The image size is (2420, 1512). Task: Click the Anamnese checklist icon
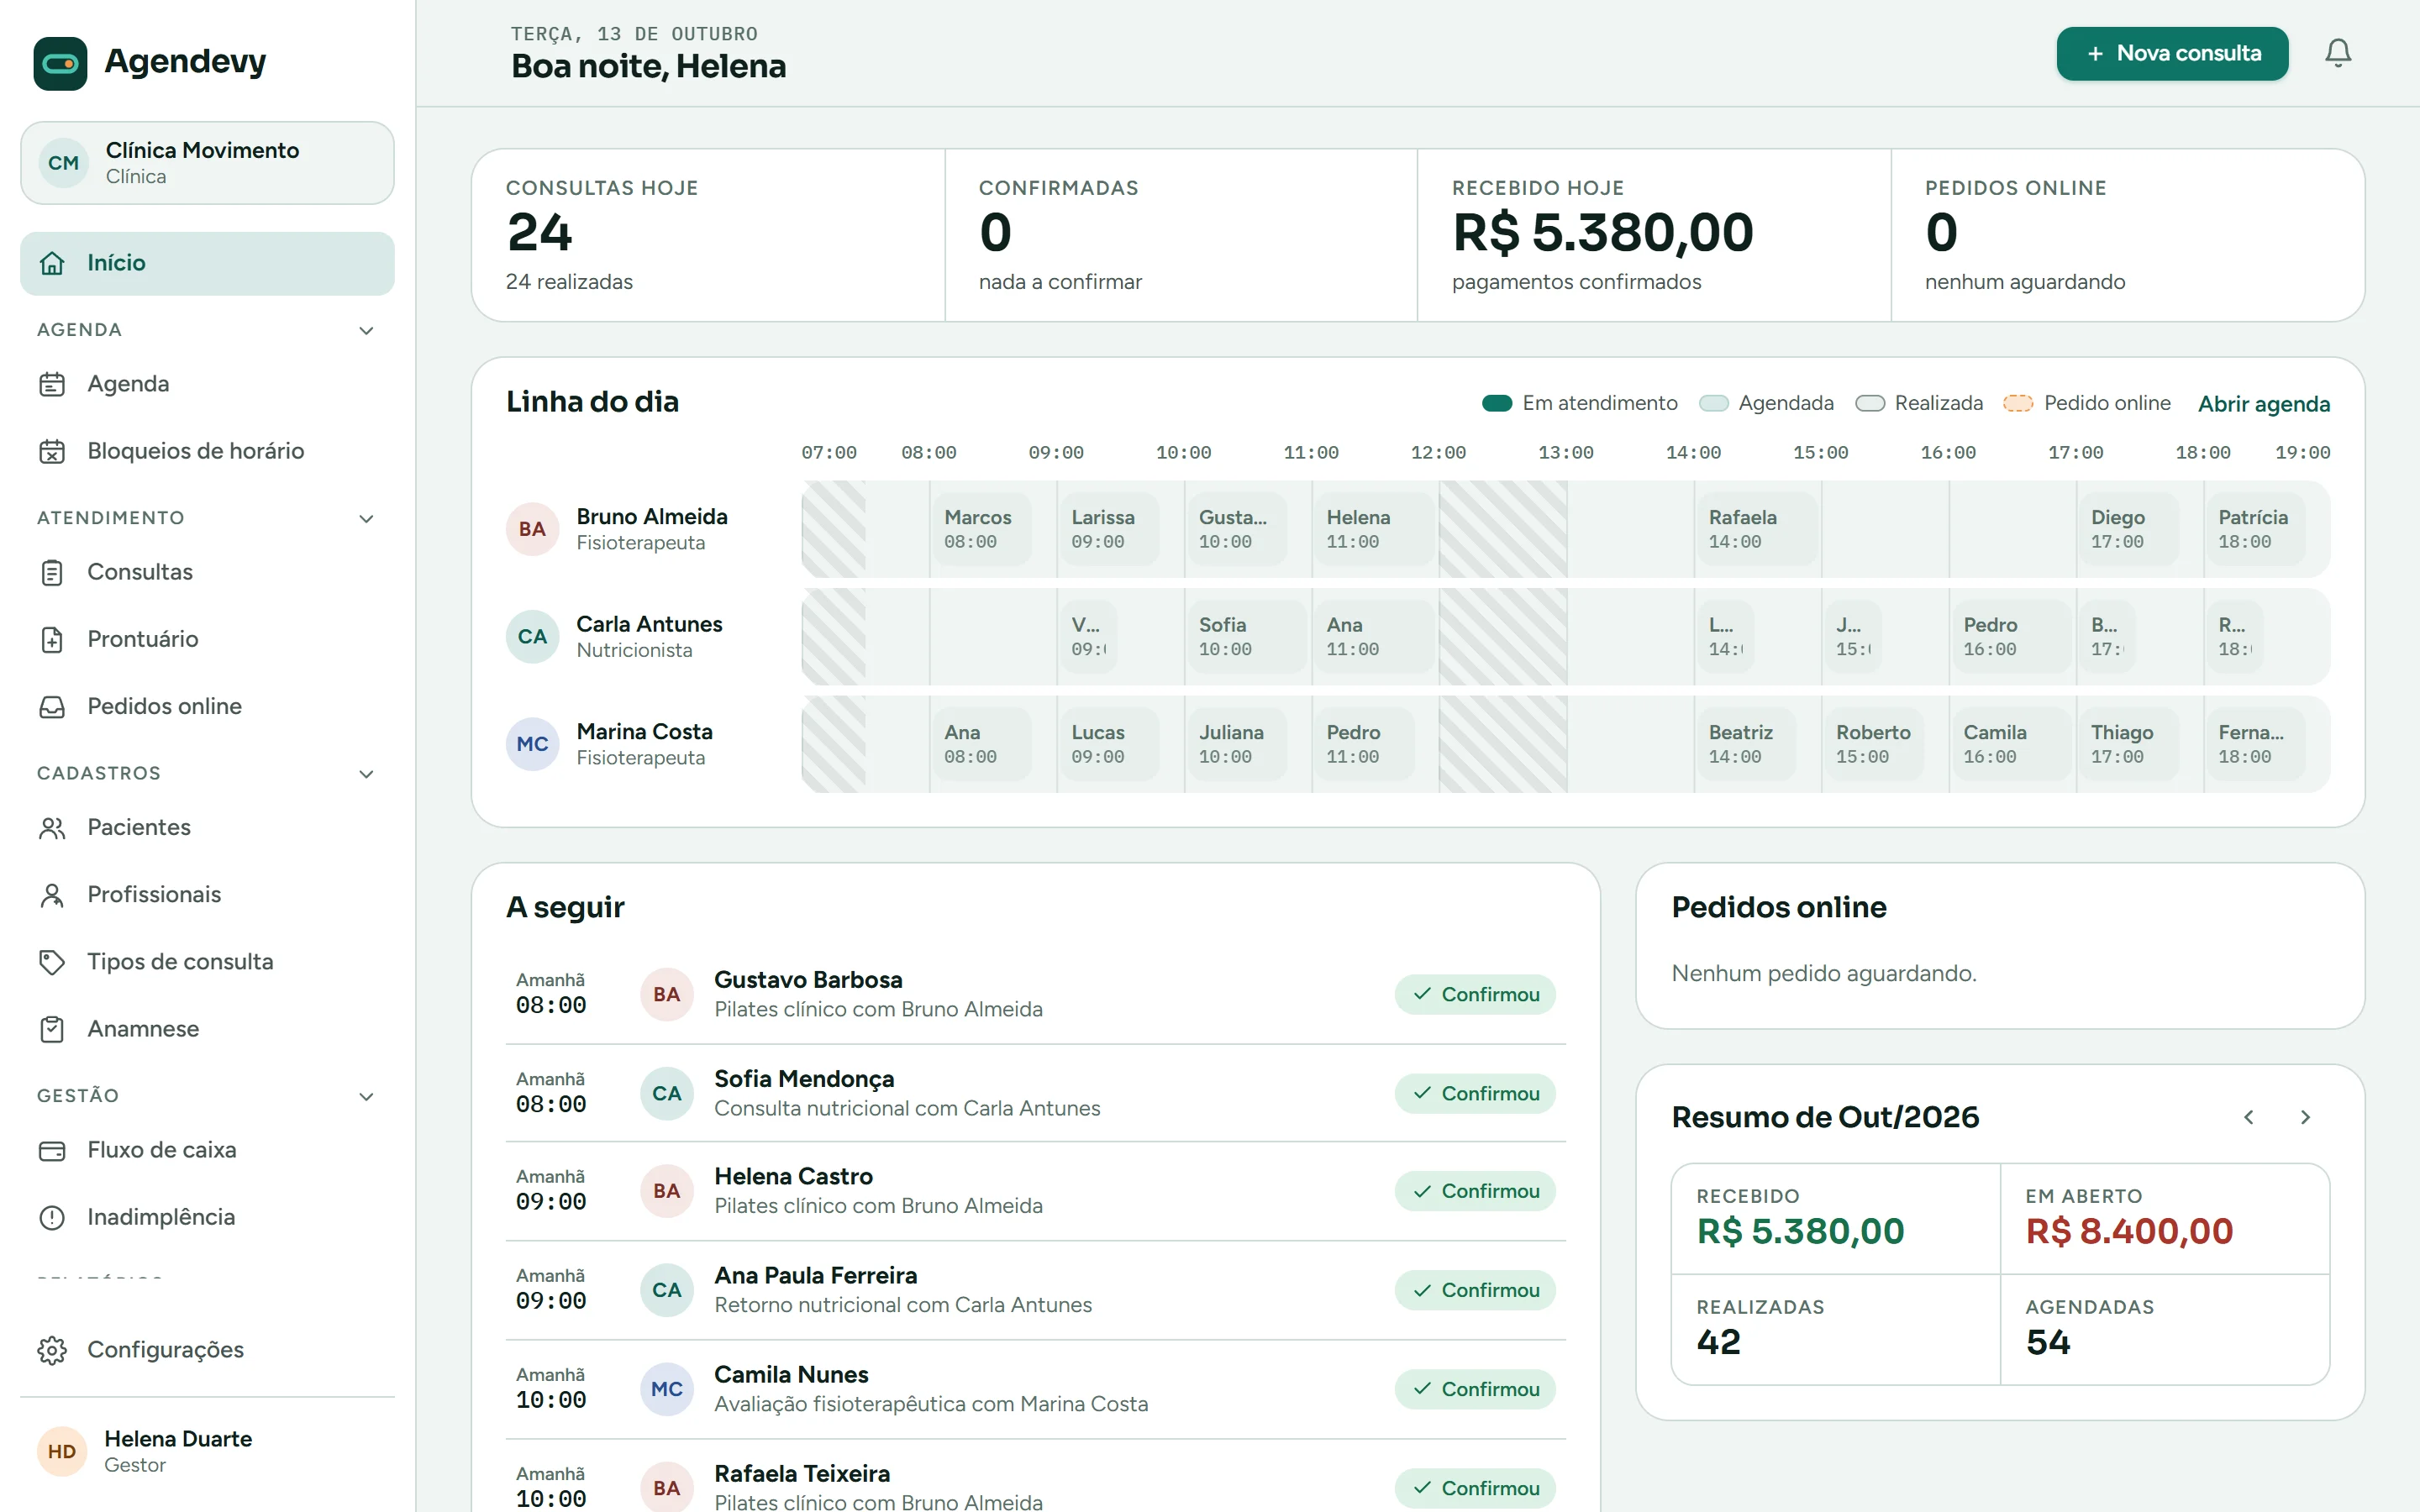[52, 1028]
